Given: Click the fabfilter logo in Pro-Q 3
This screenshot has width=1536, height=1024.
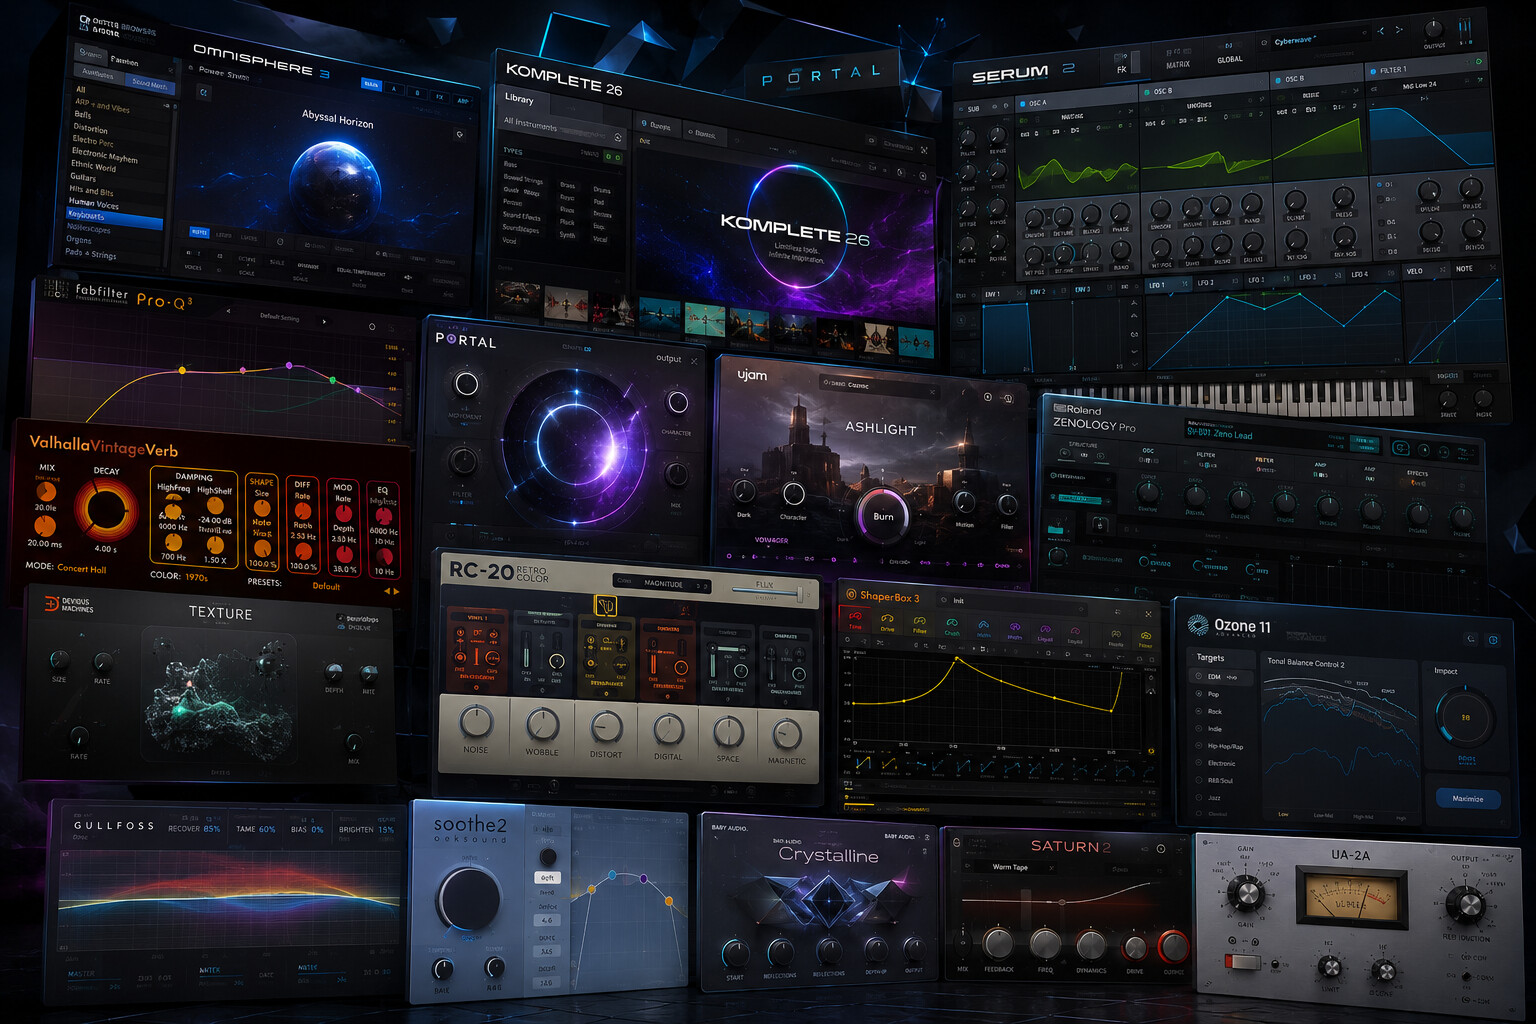Looking at the screenshot, I should (x=102, y=292).
